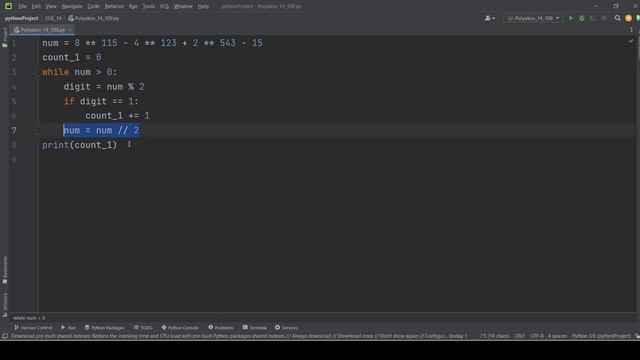
Task: Collapse the while loop with the fold marker
Action: [38, 72]
